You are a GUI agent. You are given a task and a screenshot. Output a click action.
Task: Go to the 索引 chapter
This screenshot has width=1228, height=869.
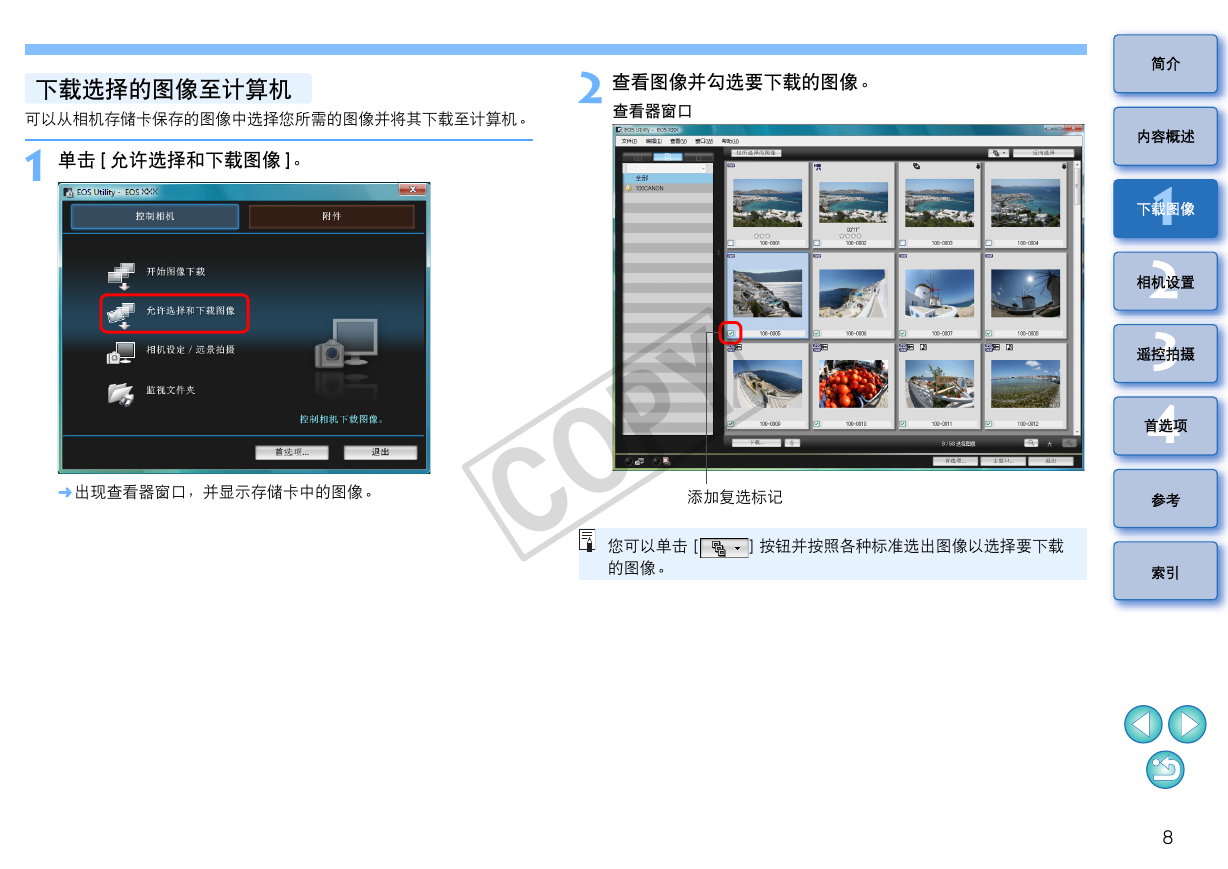click(x=1165, y=572)
